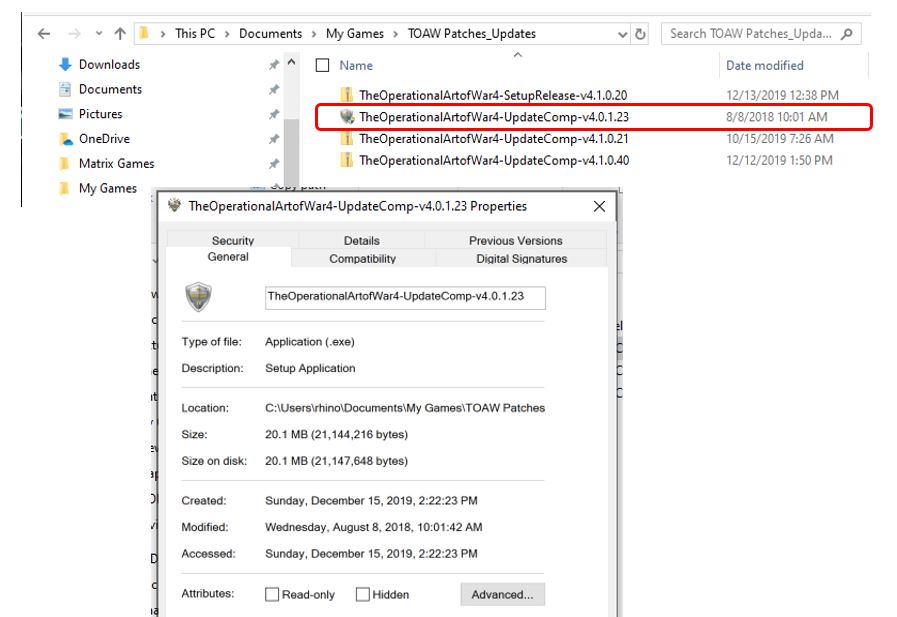This screenshot has width=897, height=617.
Task: Expand chevron after 'Documents' breadcrumb
Action: (x=314, y=34)
